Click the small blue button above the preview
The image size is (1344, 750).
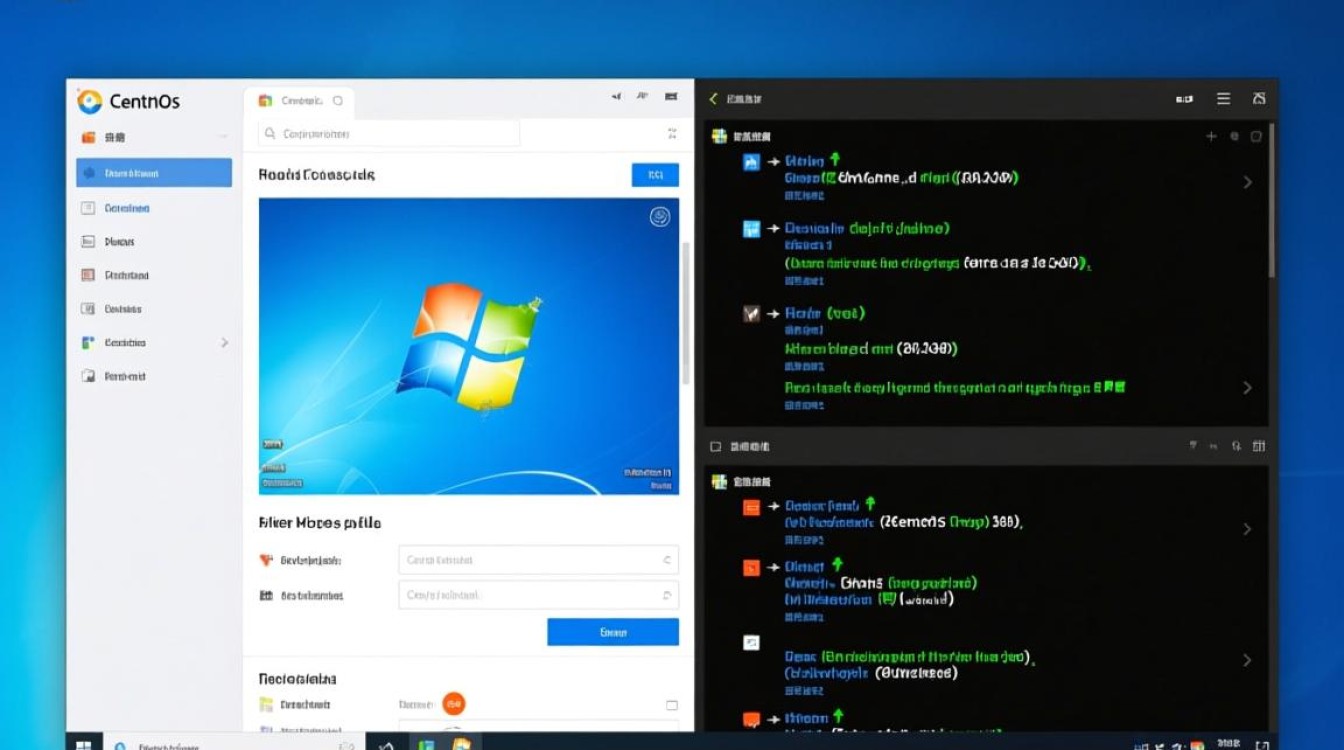pos(655,175)
